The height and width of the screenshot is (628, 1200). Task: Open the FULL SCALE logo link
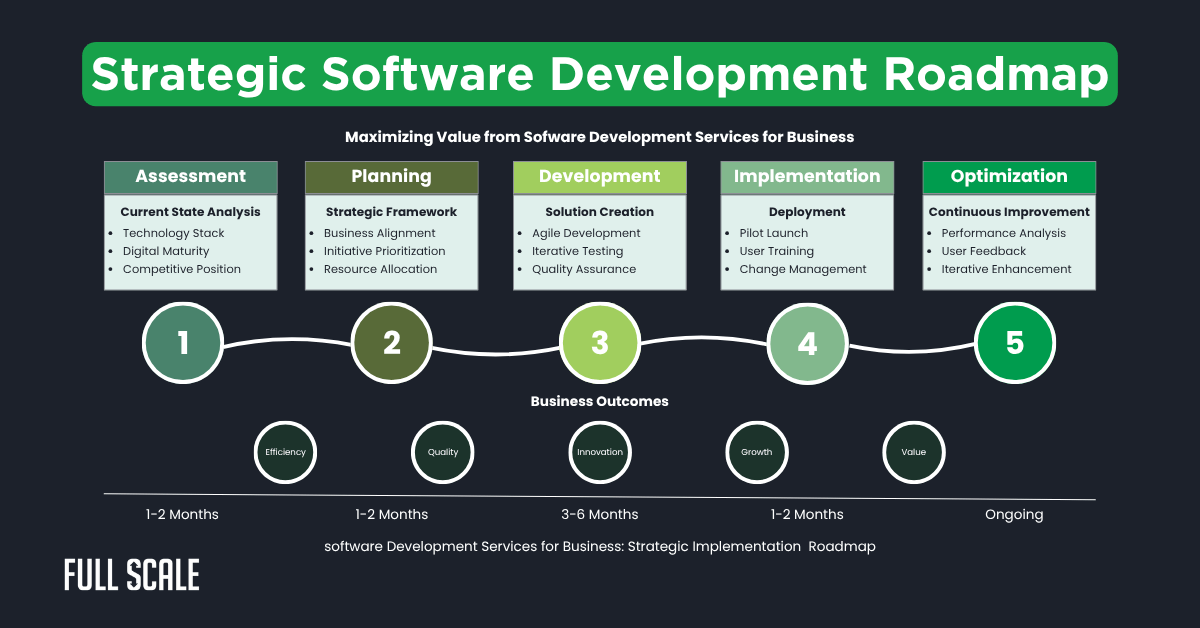click(x=131, y=575)
